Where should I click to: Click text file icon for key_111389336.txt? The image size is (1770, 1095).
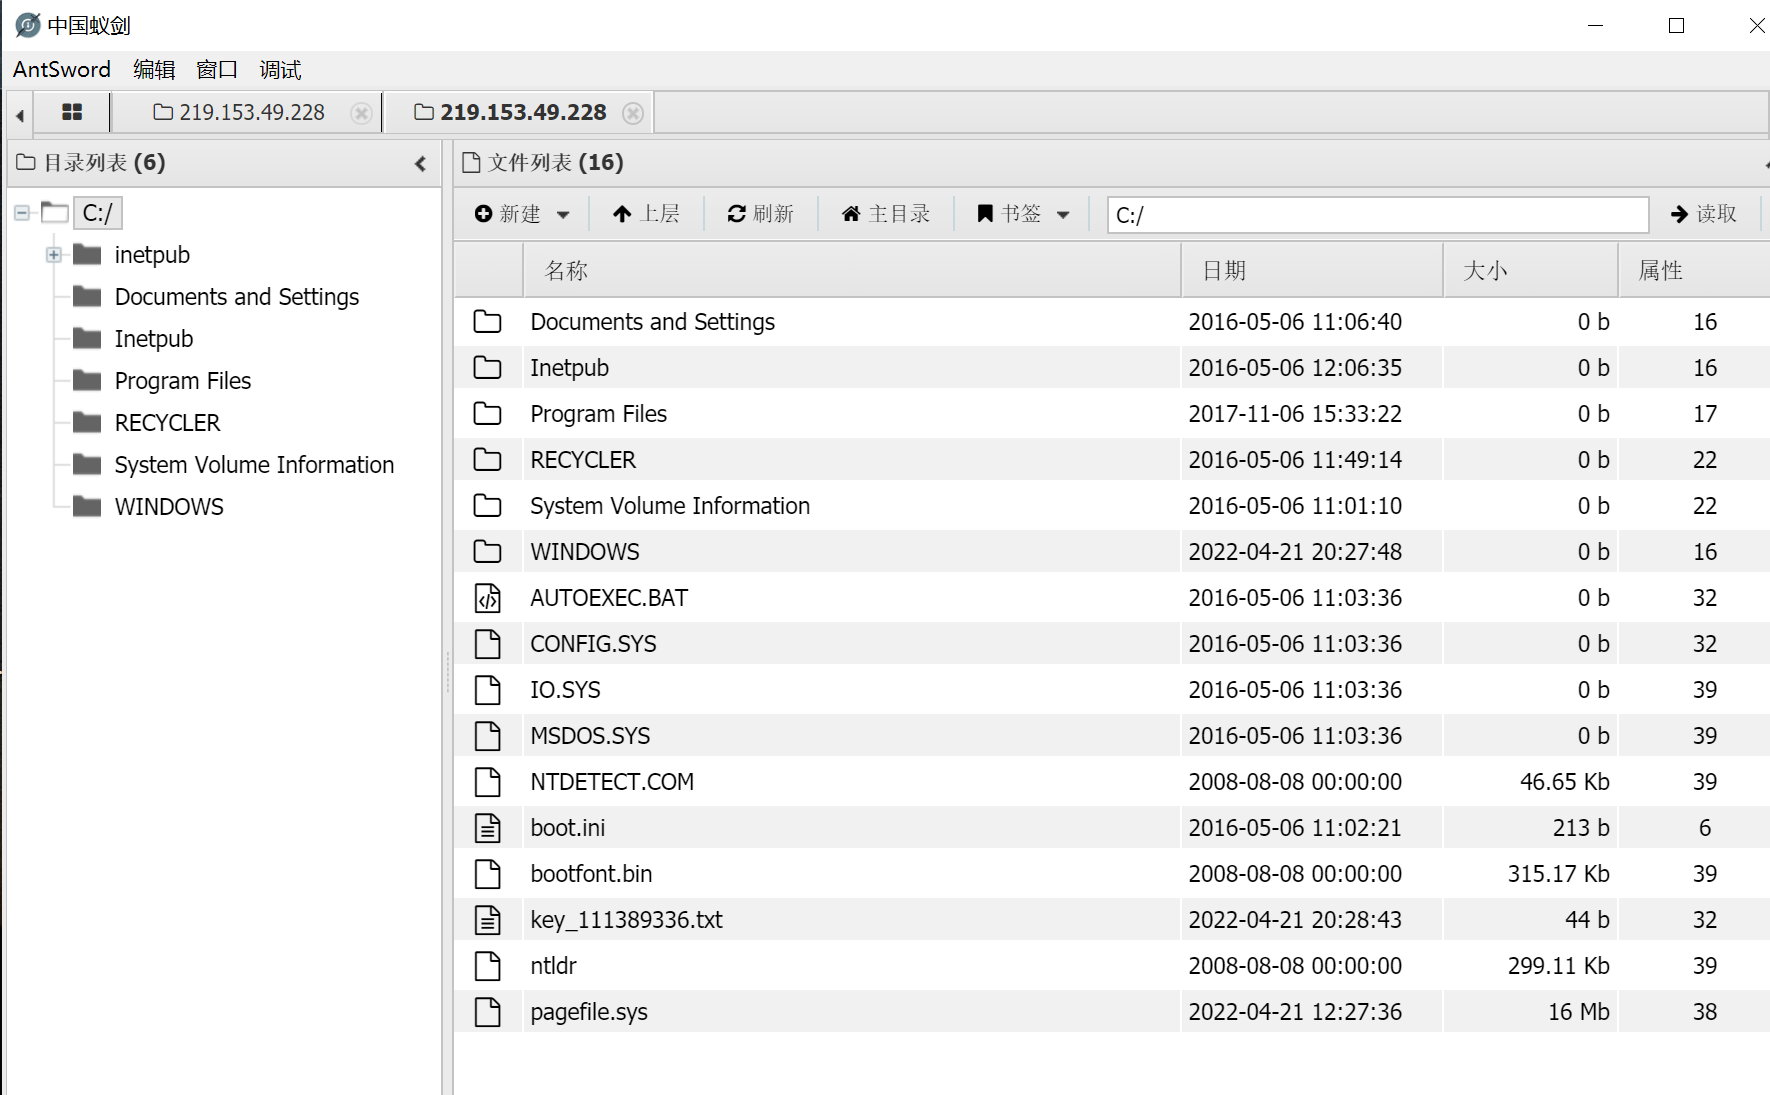click(488, 920)
